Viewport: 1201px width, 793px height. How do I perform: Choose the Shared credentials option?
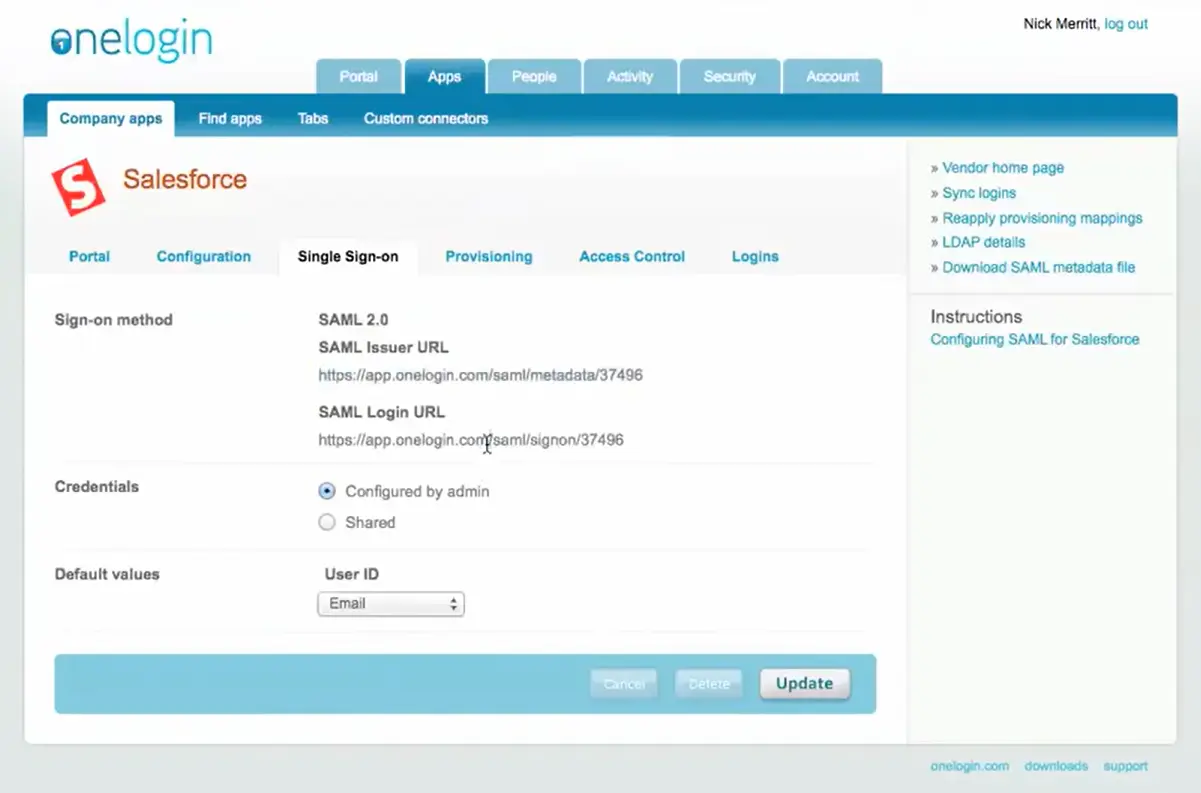pos(326,522)
